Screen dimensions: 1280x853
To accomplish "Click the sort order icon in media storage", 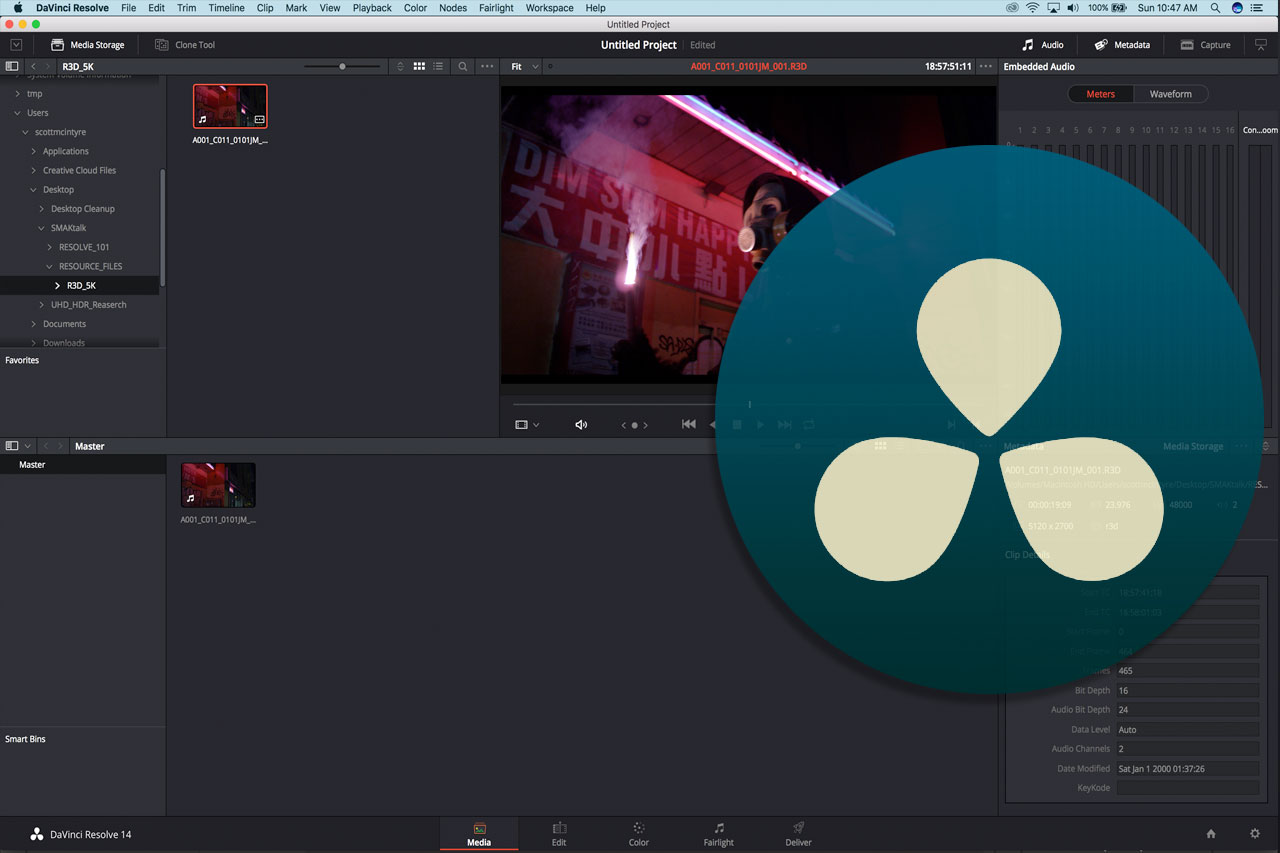I will click(401, 66).
